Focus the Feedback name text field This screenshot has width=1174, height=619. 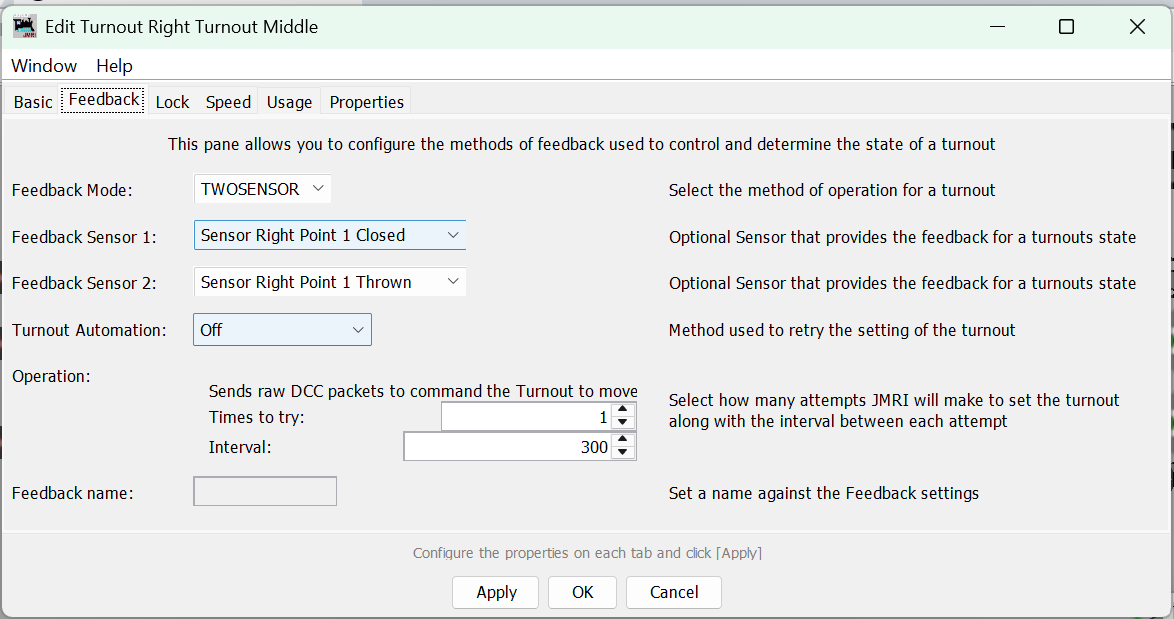(265, 492)
